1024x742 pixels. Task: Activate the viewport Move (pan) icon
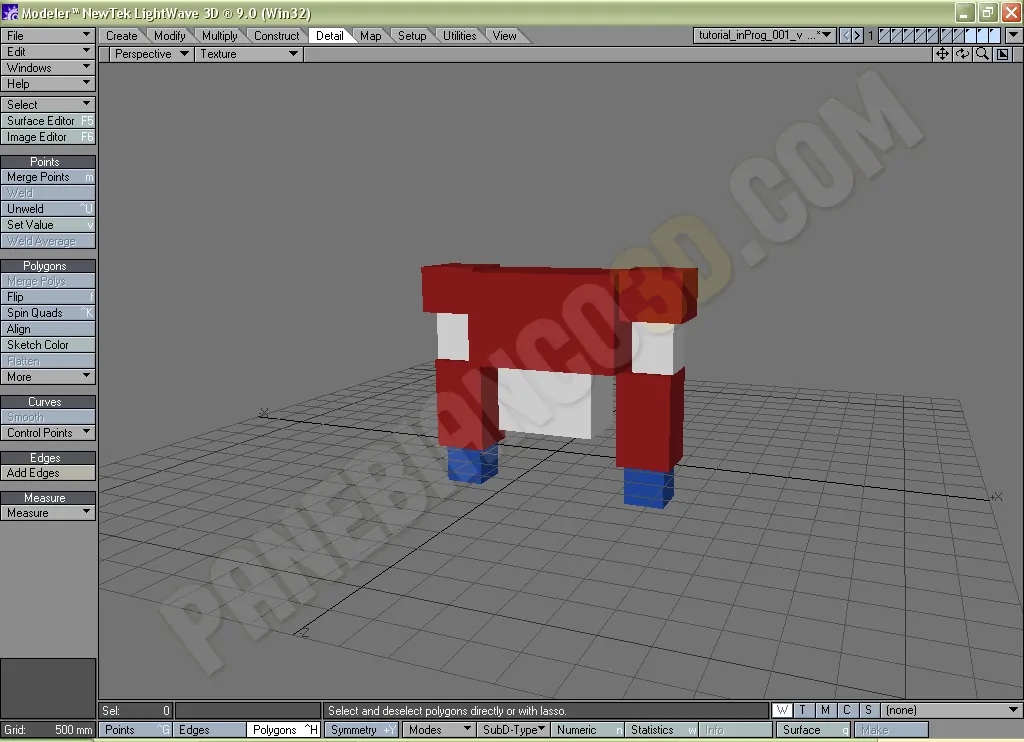pyautogui.click(x=942, y=54)
